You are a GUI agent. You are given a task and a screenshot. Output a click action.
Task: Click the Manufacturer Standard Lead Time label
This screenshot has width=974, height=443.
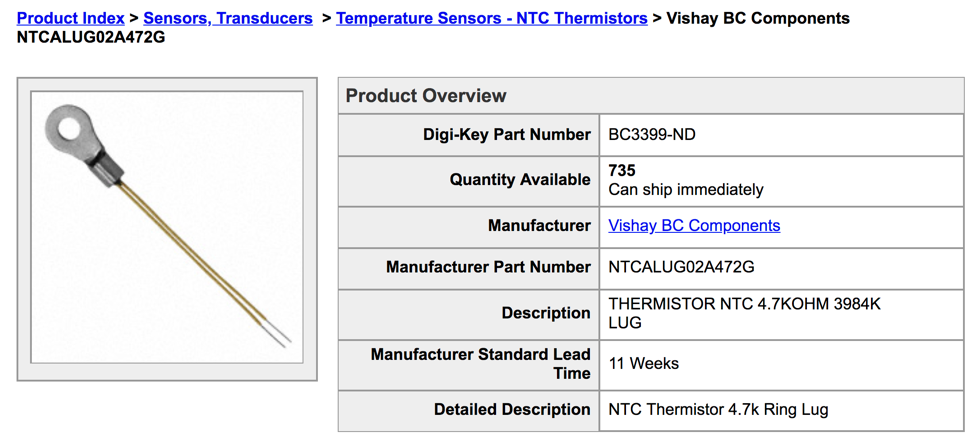tap(481, 364)
